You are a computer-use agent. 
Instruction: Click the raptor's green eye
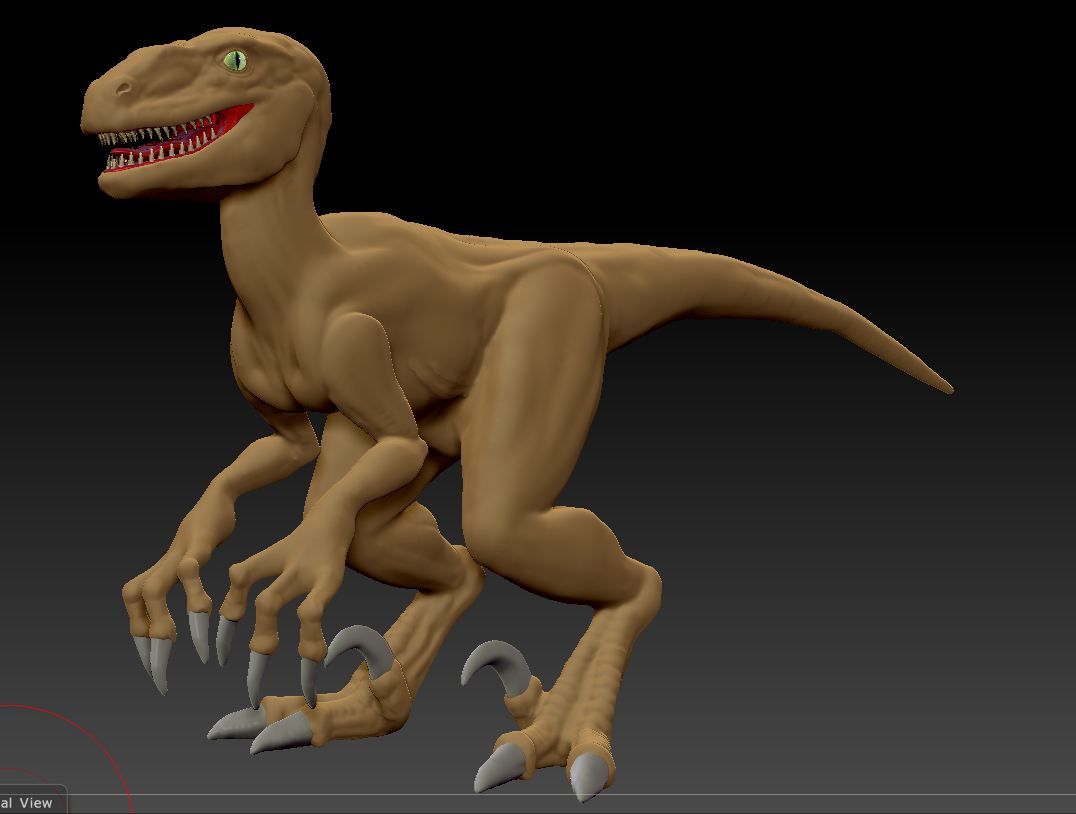(236, 61)
